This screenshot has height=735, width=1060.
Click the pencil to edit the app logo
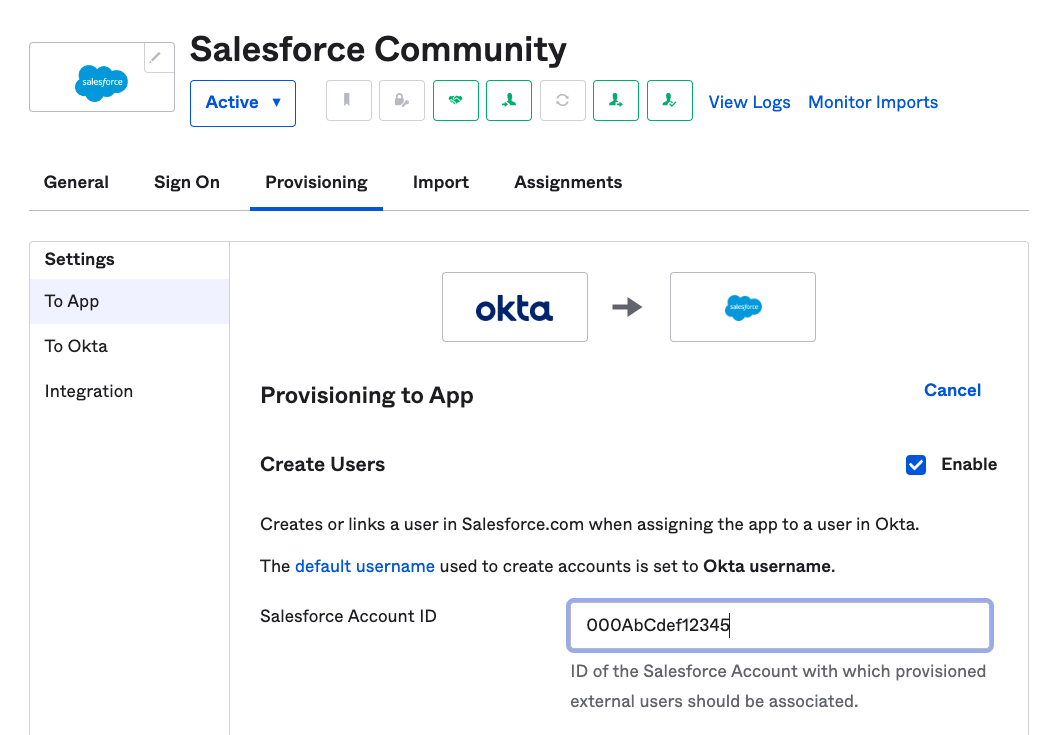point(158,58)
